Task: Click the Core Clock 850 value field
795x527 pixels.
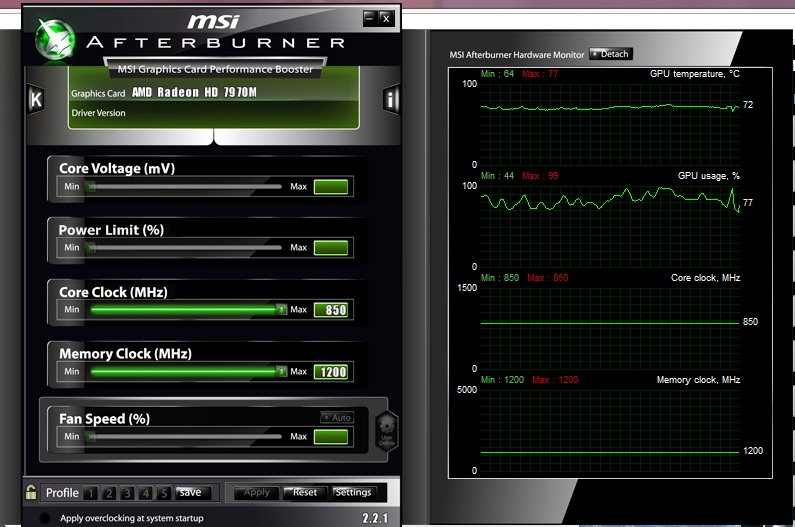Action: point(331,309)
